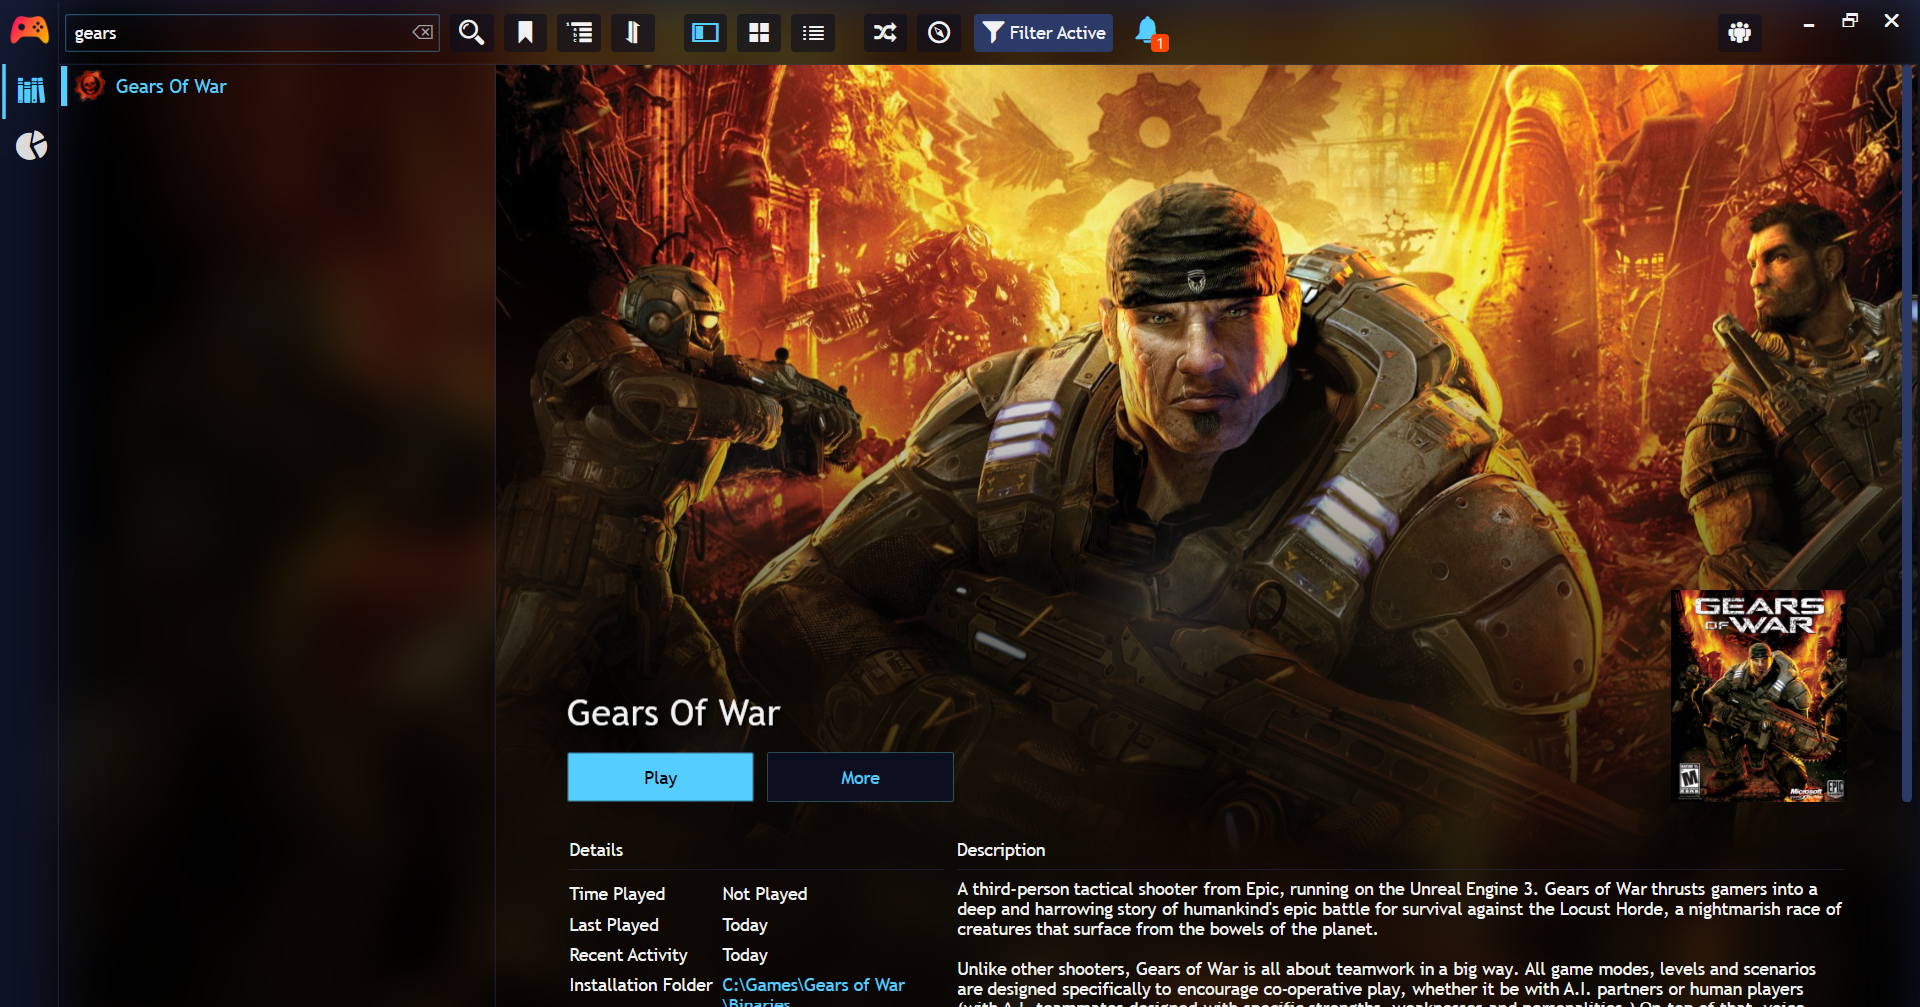
Task: Open the Filter Active panel
Action: click(1043, 33)
